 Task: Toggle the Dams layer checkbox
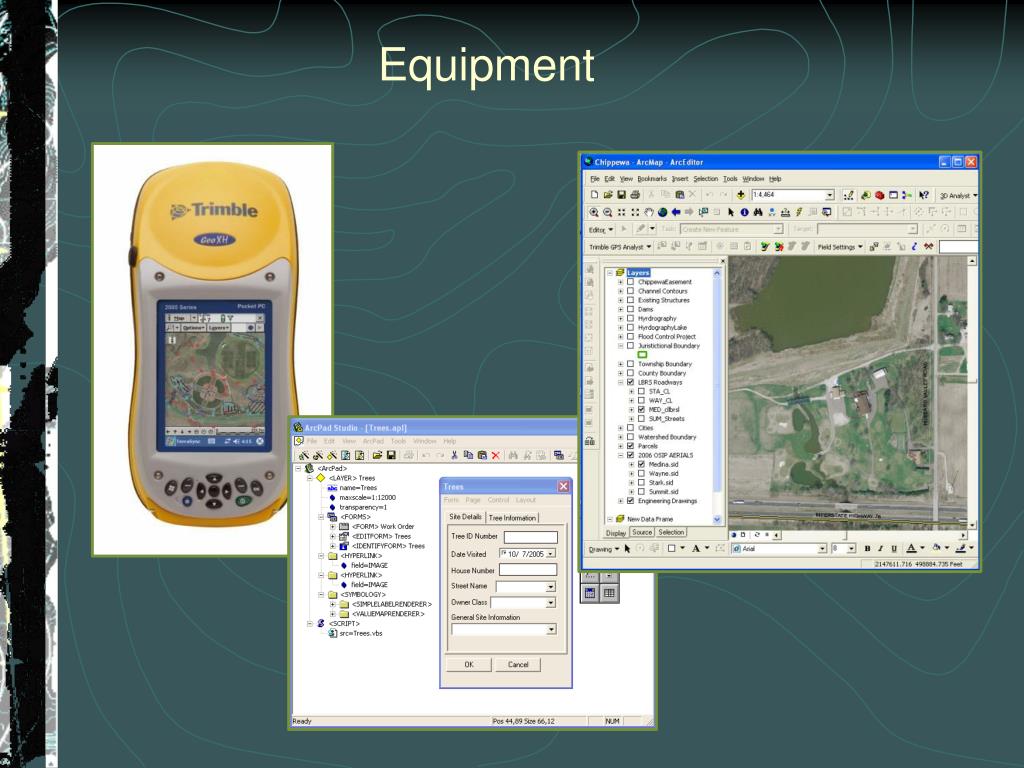[631, 310]
